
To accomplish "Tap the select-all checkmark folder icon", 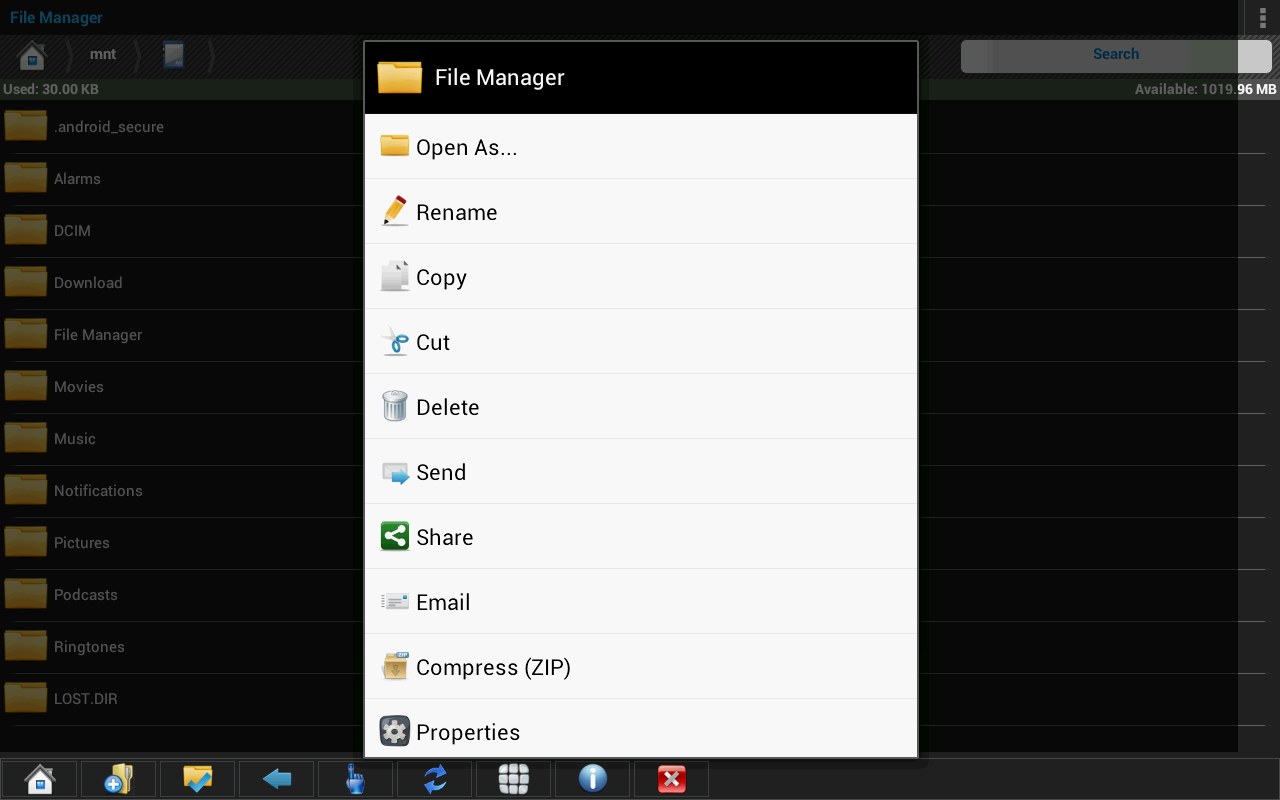I will point(197,779).
